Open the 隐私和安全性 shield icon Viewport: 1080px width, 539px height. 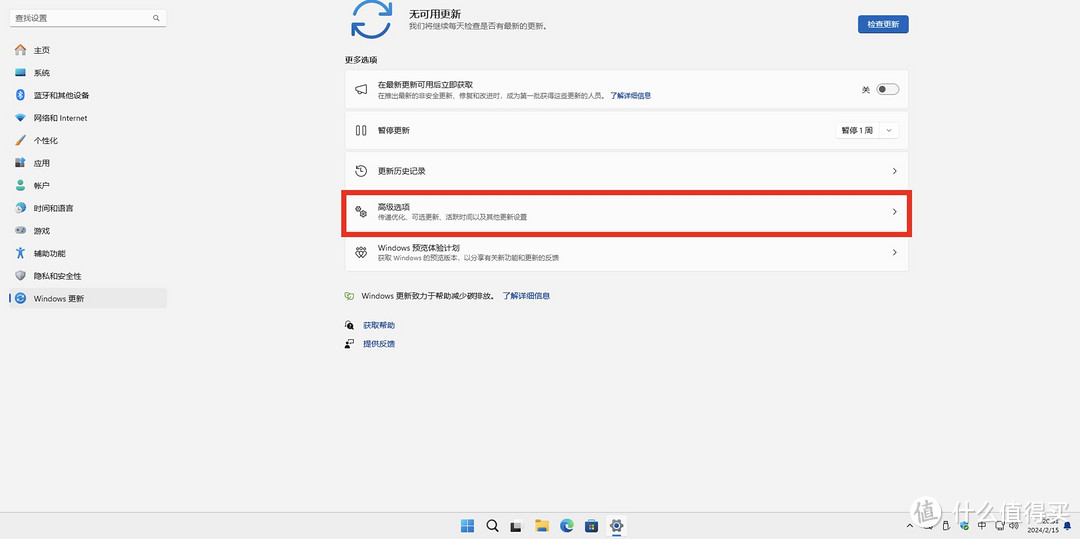point(21,276)
